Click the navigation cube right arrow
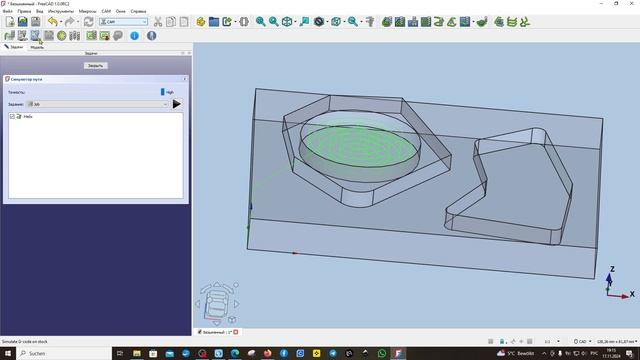Screen dimensions: 640x360 237,304
